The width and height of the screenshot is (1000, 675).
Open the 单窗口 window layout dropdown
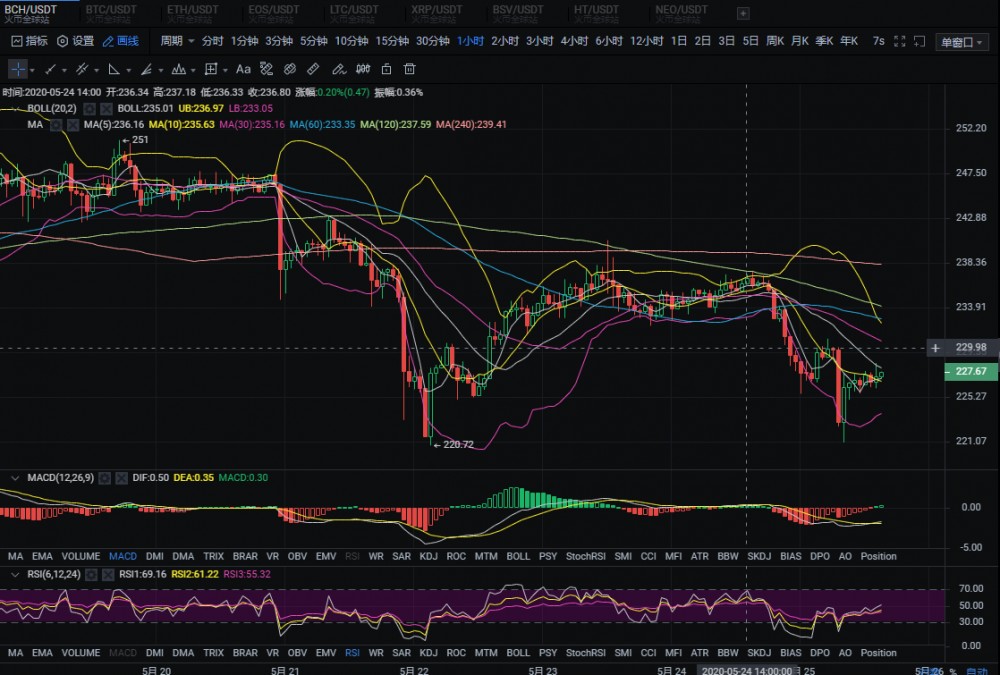961,42
